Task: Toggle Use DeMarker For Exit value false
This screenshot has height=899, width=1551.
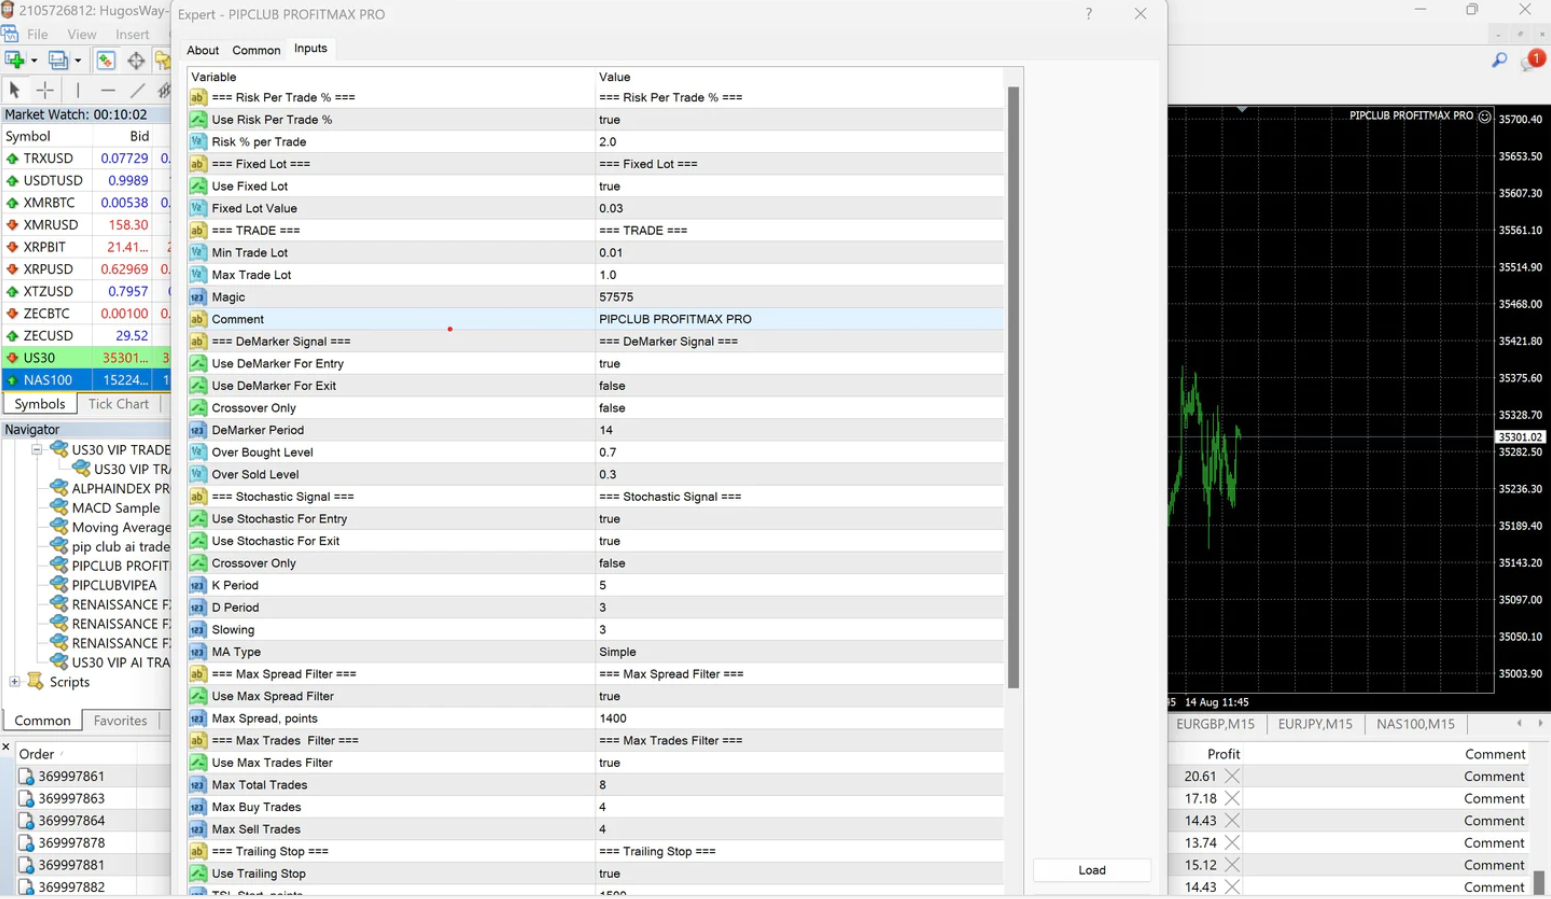Action: [x=612, y=386]
